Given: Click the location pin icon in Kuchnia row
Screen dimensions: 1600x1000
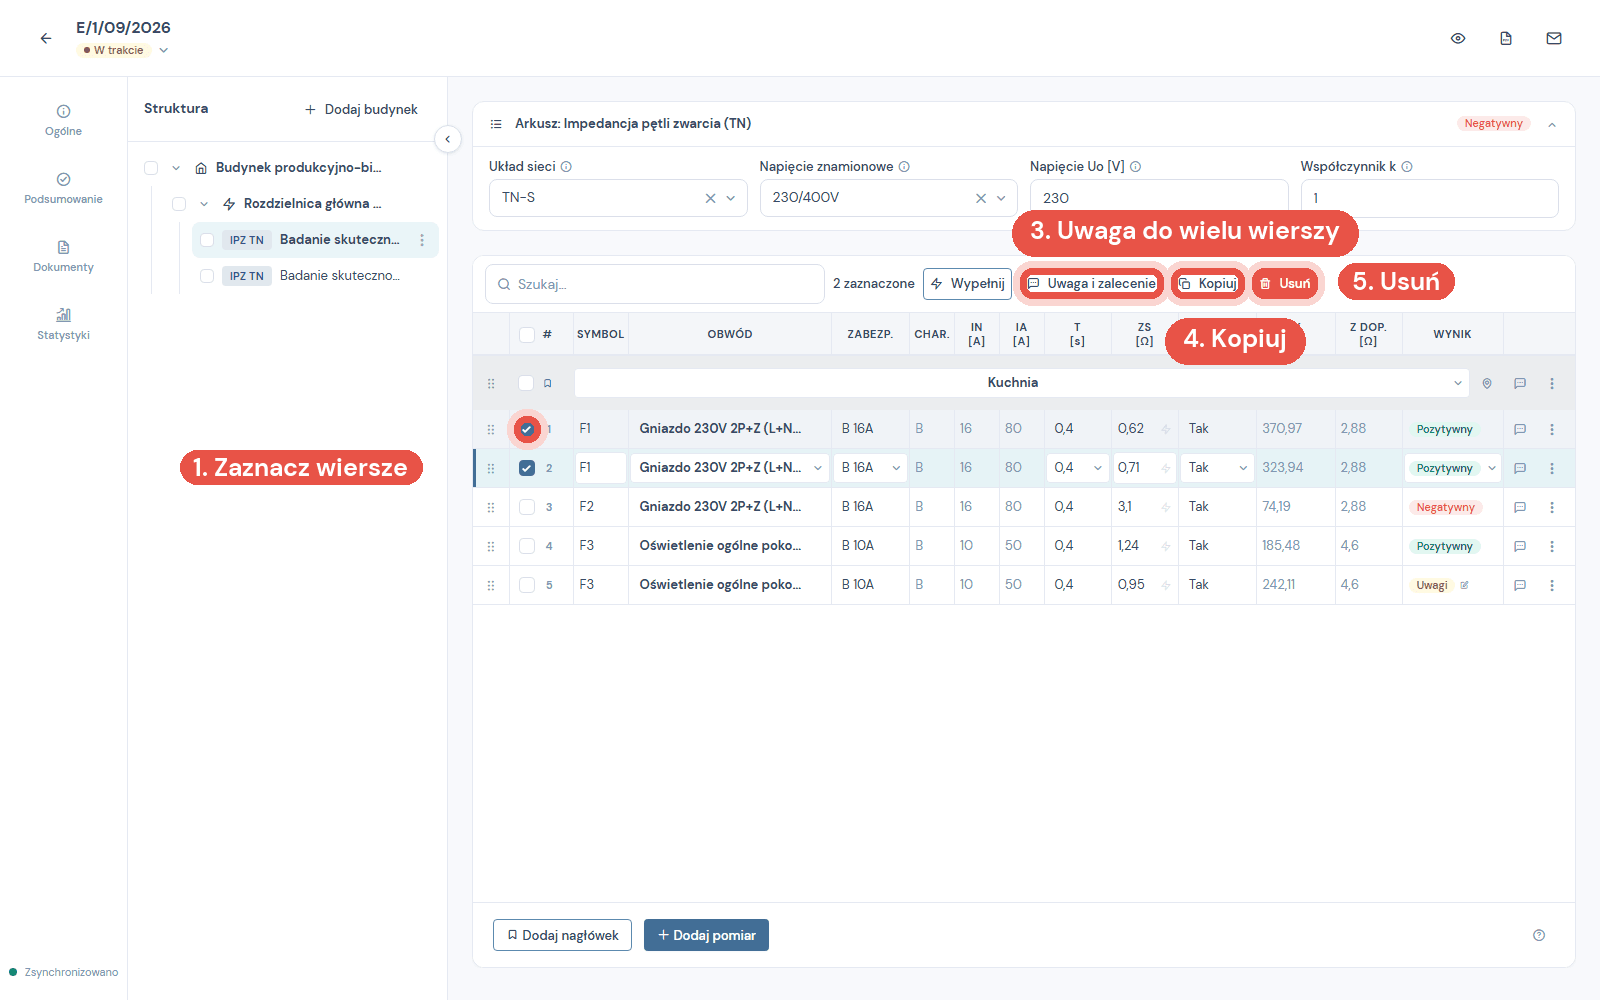Looking at the screenshot, I should point(1487,383).
